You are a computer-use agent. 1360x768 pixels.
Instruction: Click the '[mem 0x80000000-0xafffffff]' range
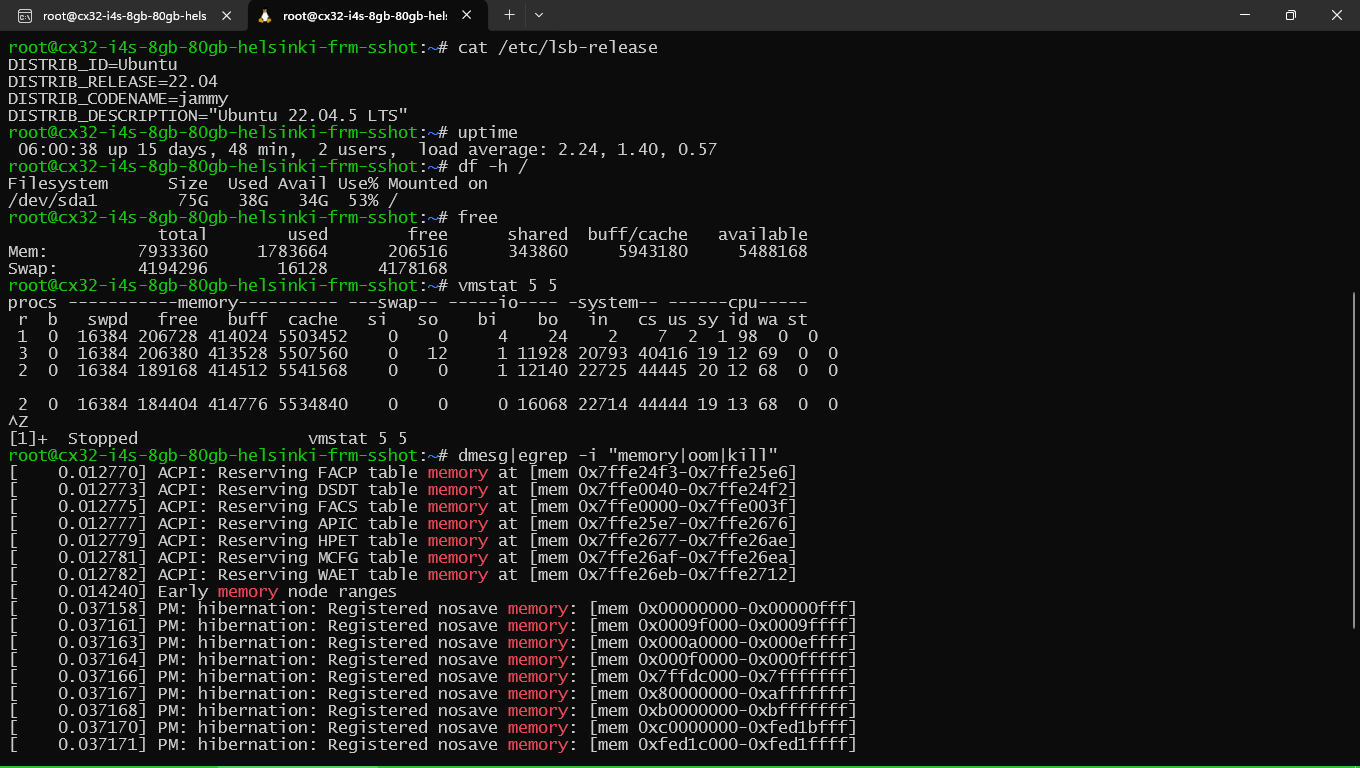723,693
